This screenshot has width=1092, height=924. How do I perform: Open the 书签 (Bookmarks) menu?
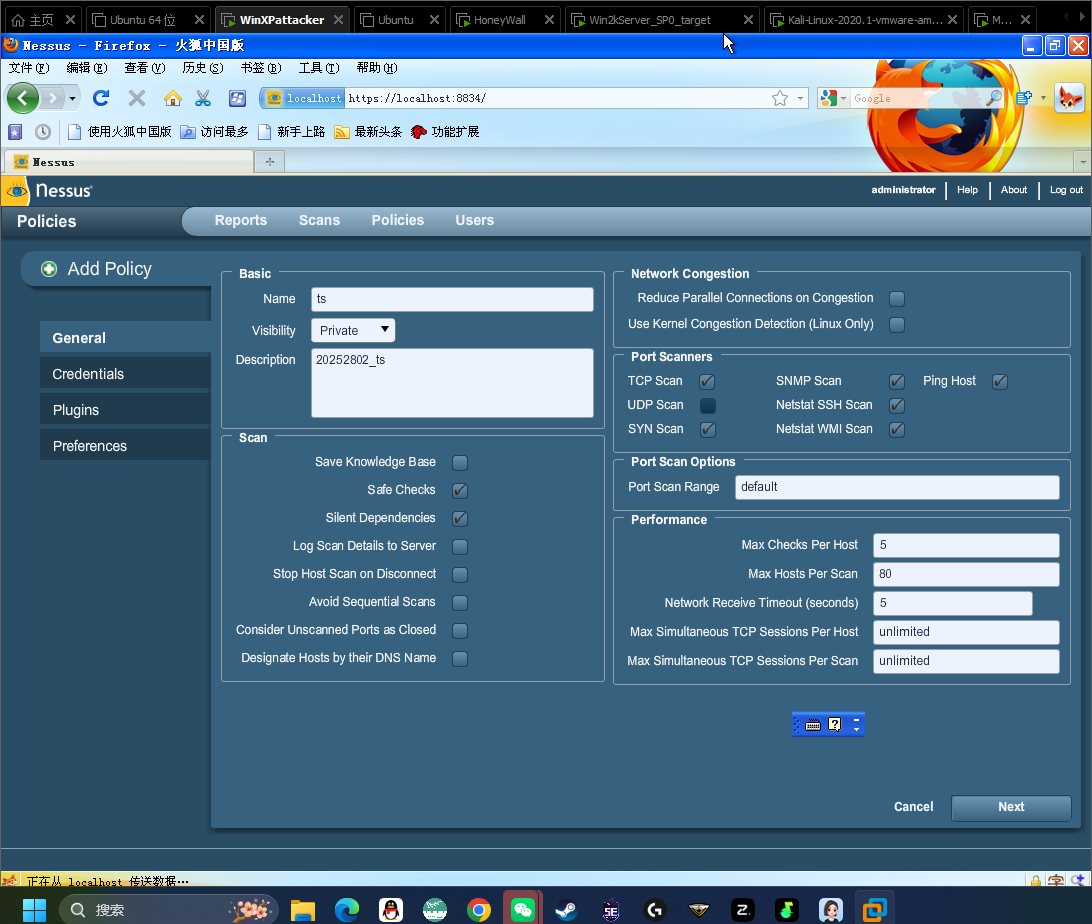(x=261, y=68)
